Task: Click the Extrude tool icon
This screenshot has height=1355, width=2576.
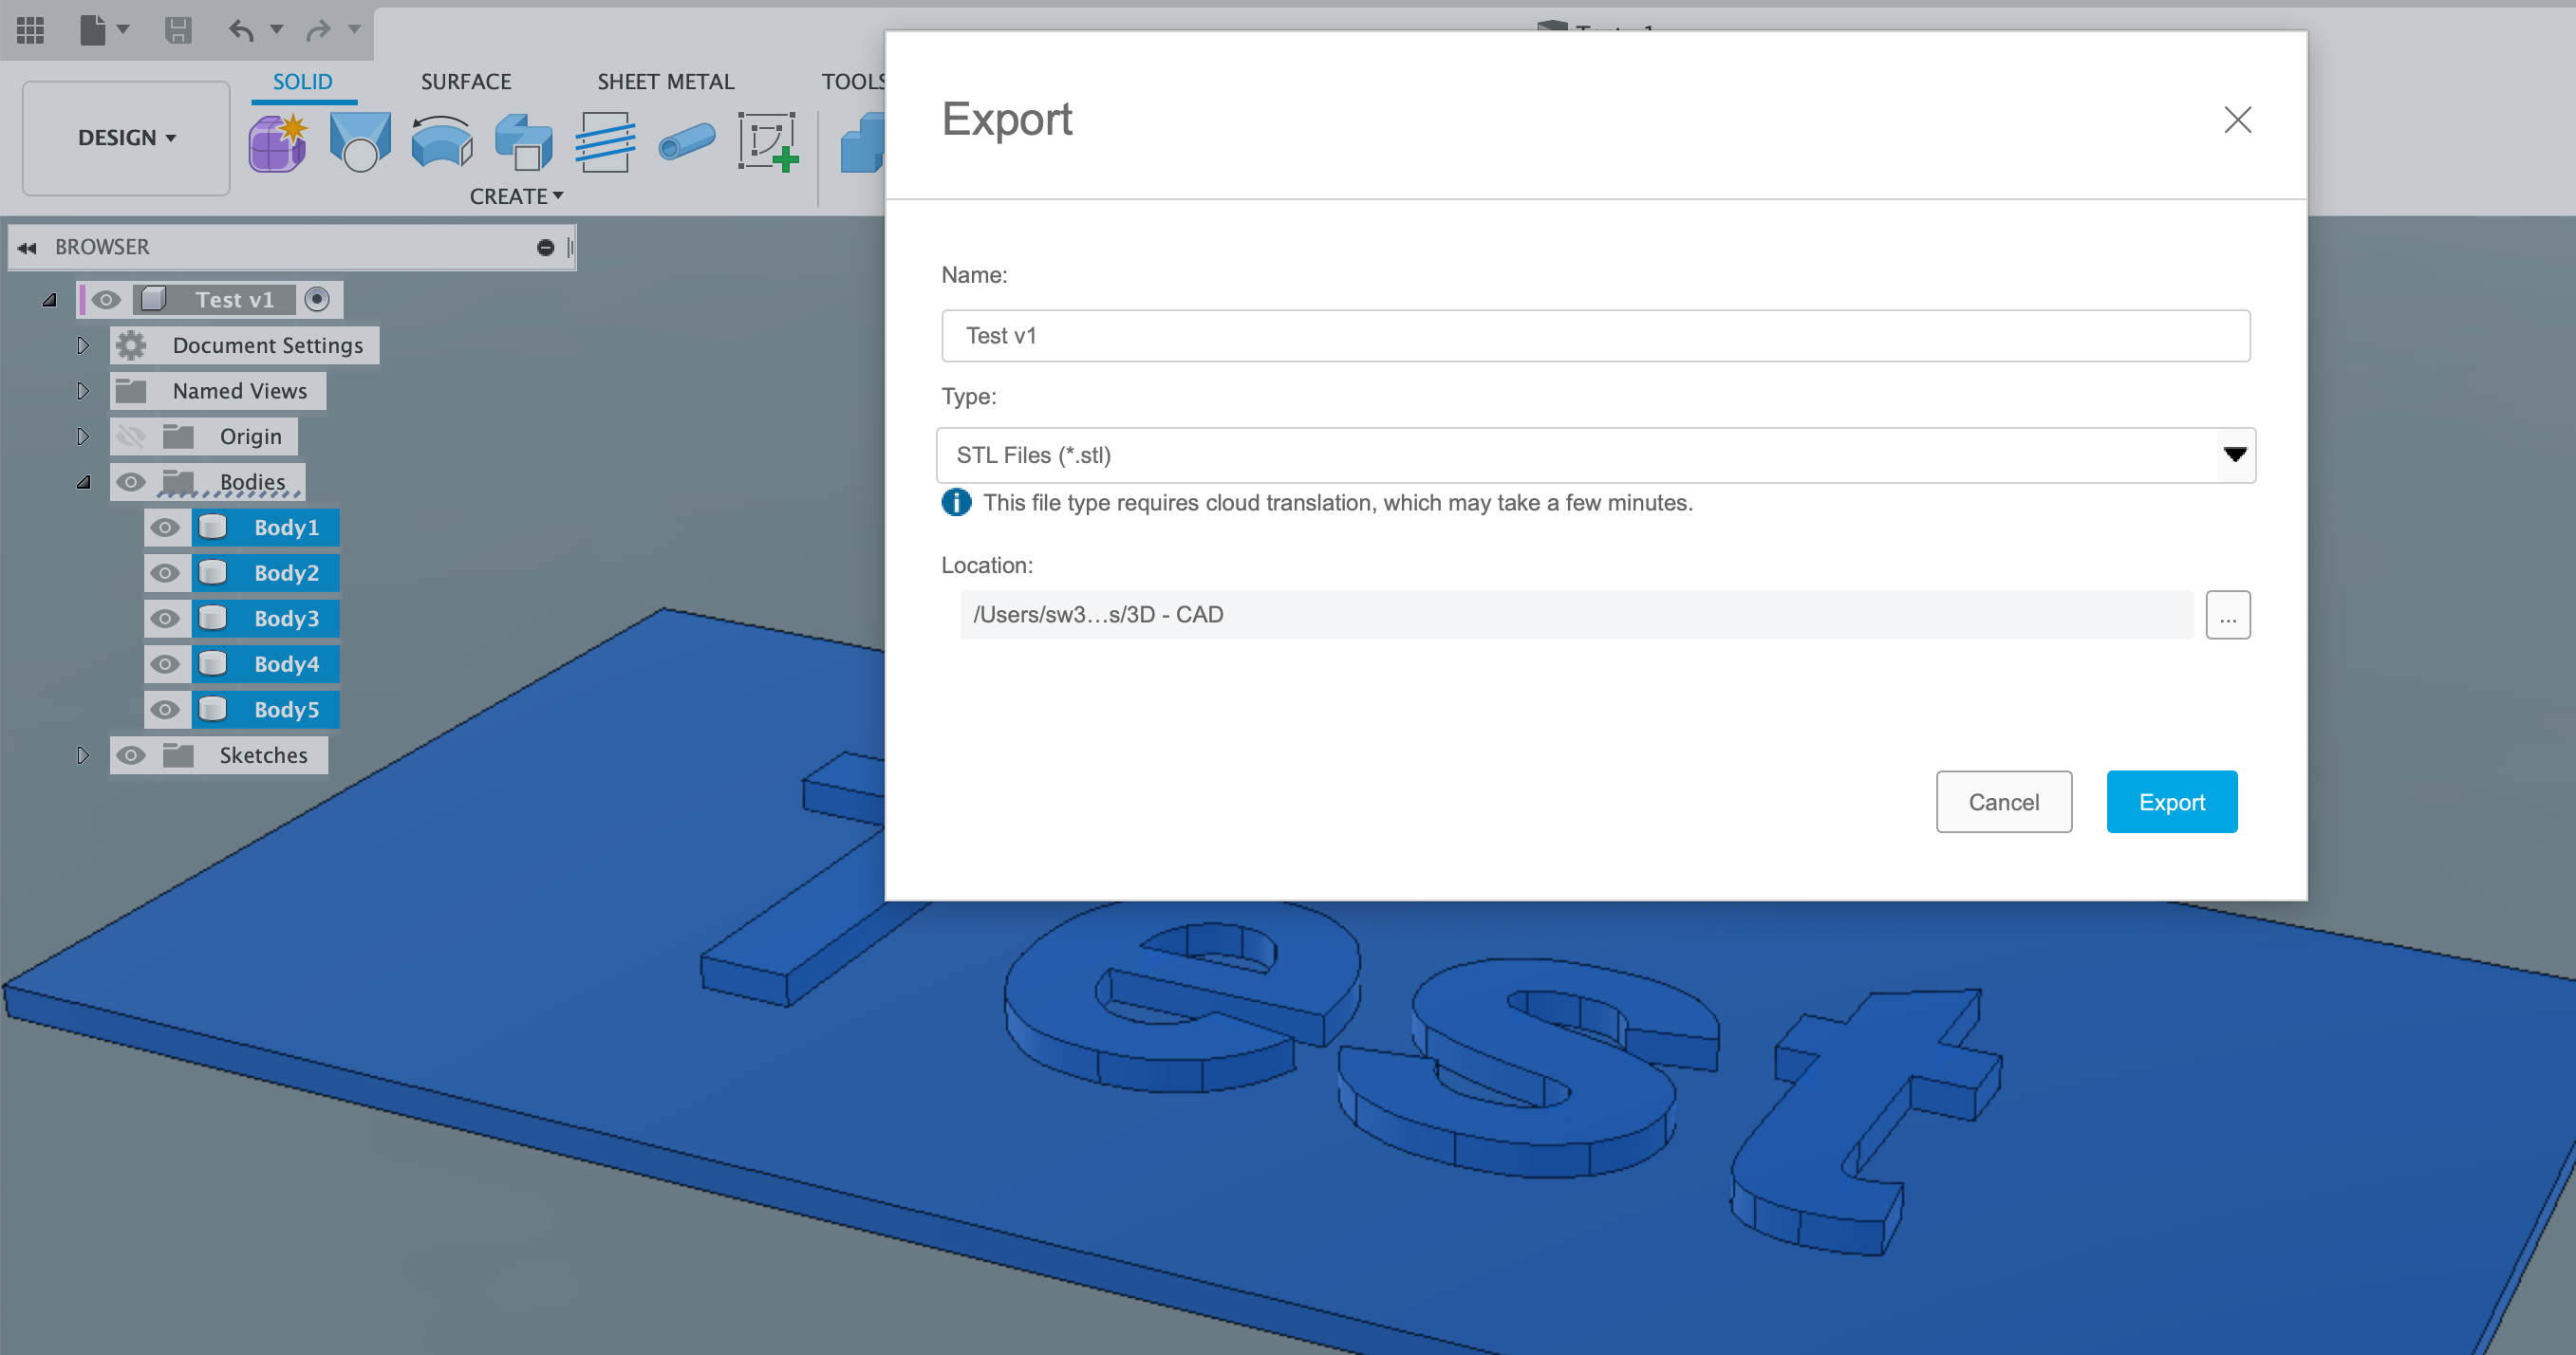Action: tap(523, 142)
